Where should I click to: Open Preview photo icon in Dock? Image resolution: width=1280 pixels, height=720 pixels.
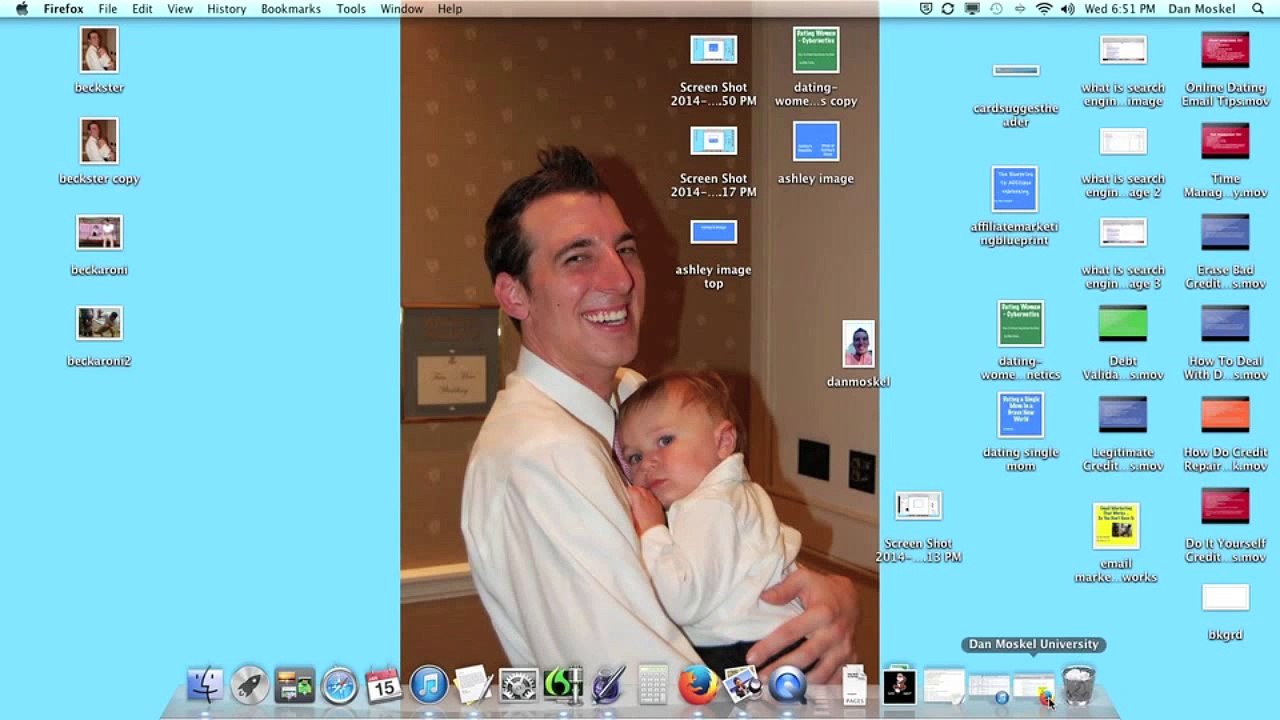point(743,685)
